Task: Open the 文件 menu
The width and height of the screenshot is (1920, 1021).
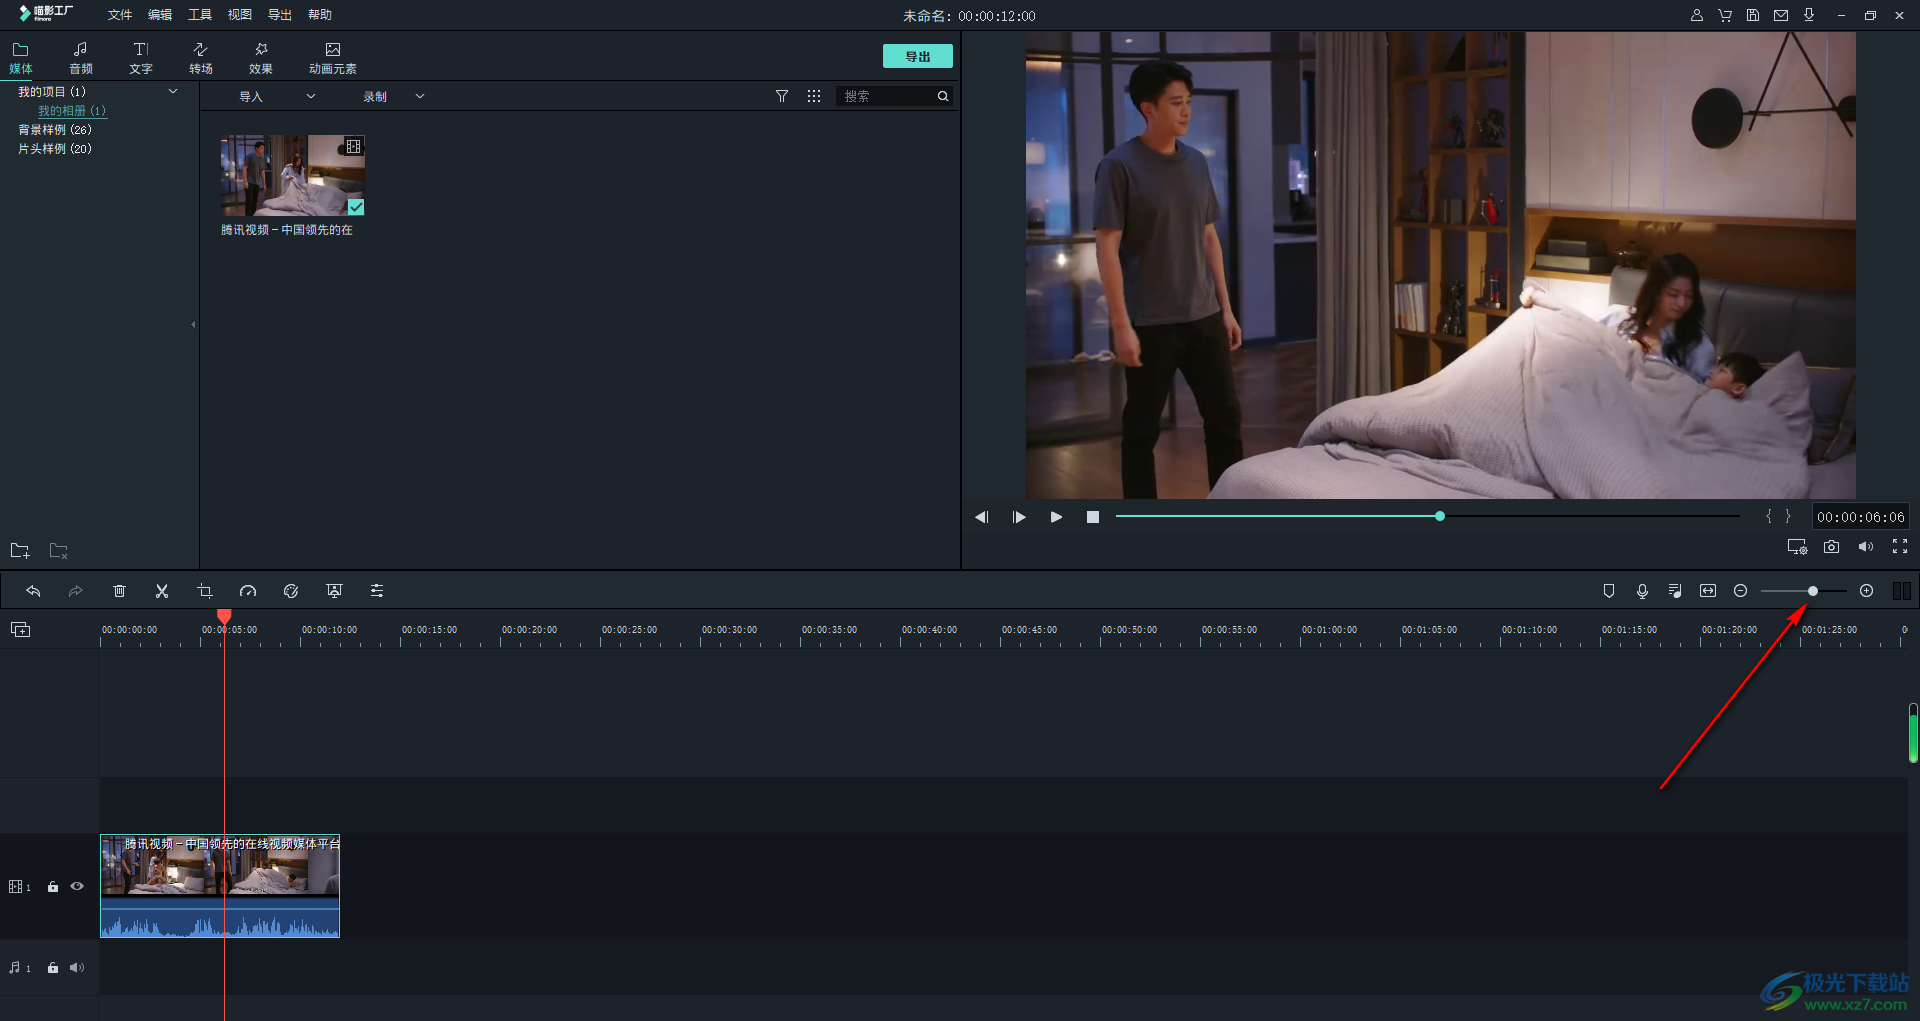Action: click(x=120, y=15)
